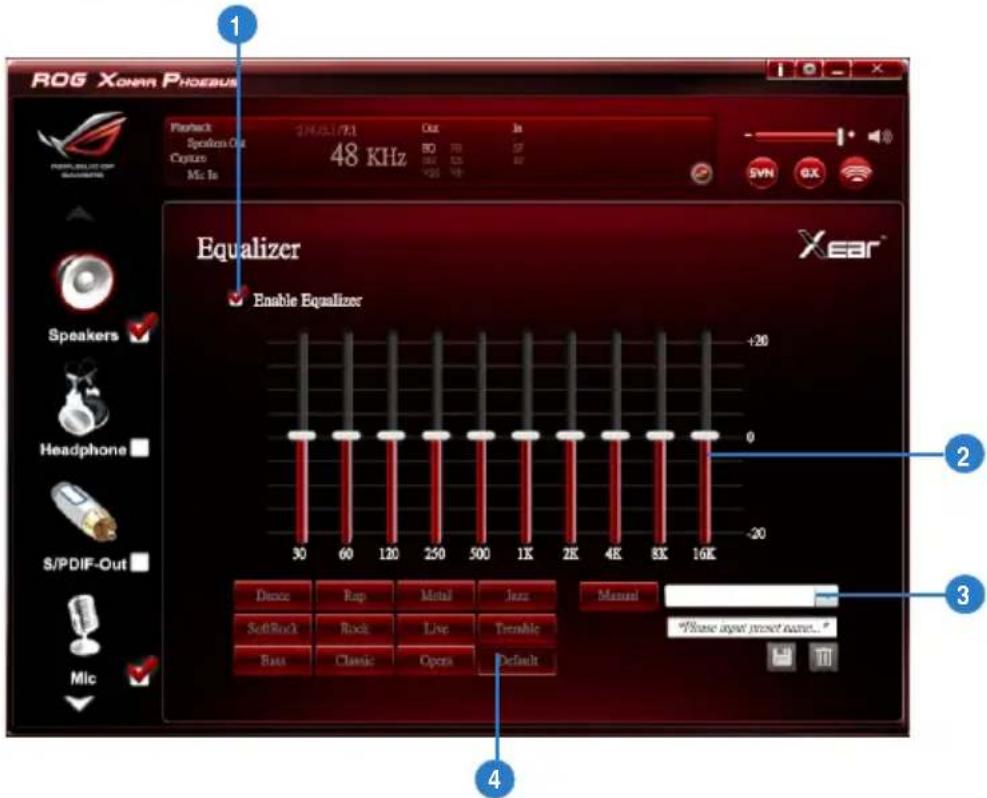The width and height of the screenshot is (987, 798).
Task: Click the 16K equalizer slider handle
Action: [x=705, y=436]
